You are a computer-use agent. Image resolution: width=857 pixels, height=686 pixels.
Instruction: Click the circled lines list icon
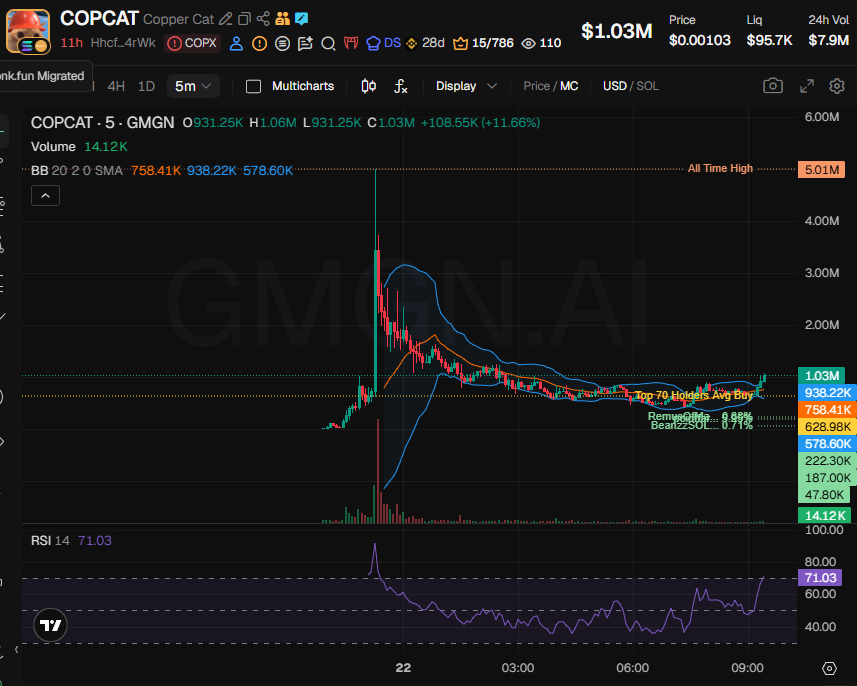282,43
